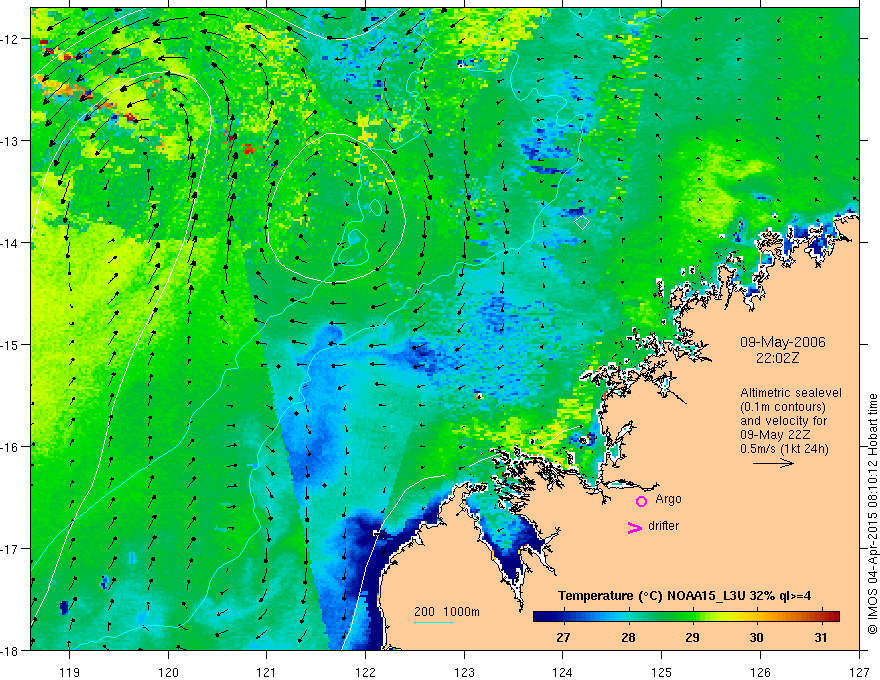Click the magenta Argo circle legend symbol
880x680 pixels.
pos(641,501)
